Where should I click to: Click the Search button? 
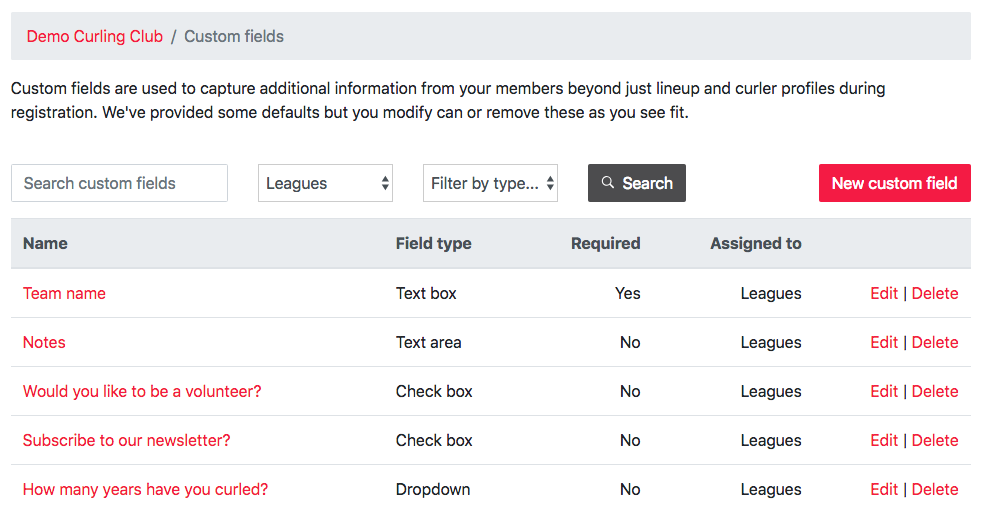pyautogui.click(x=637, y=183)
